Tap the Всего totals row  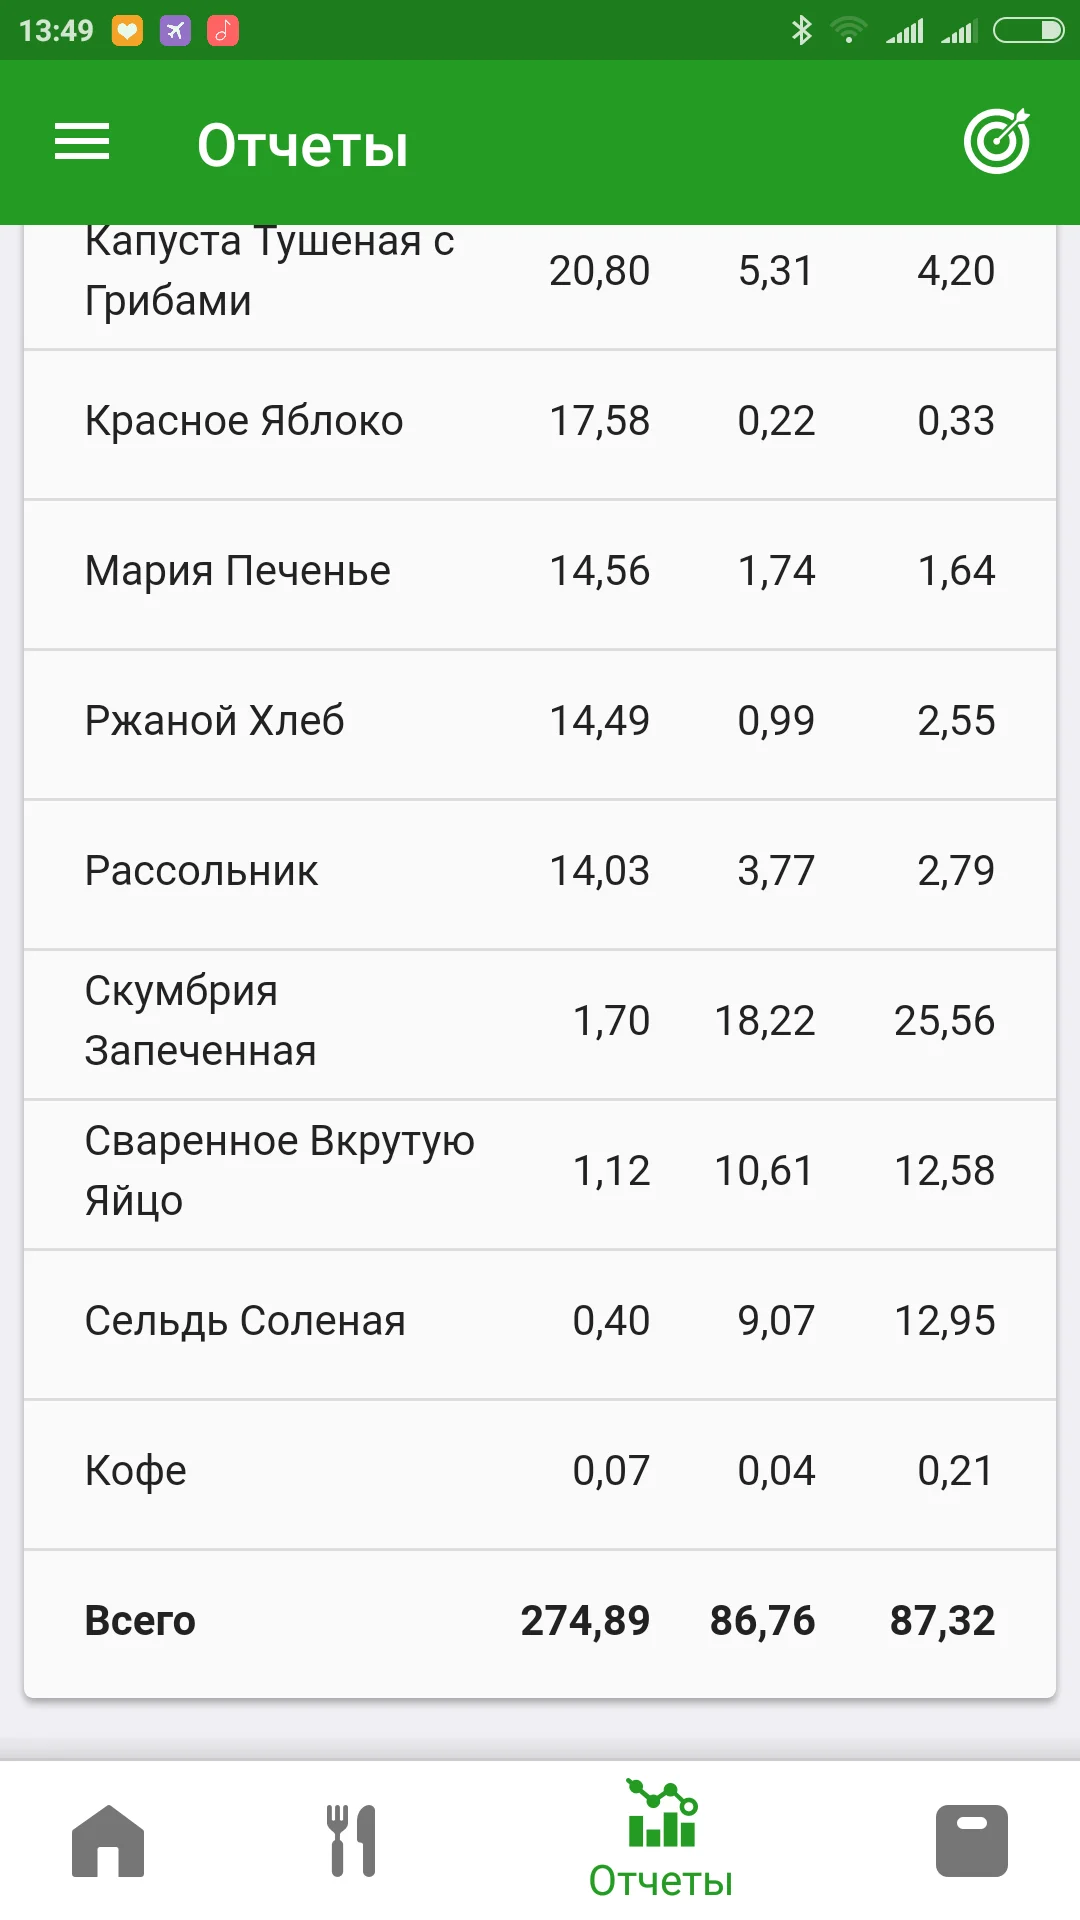tap(540, 1622)
